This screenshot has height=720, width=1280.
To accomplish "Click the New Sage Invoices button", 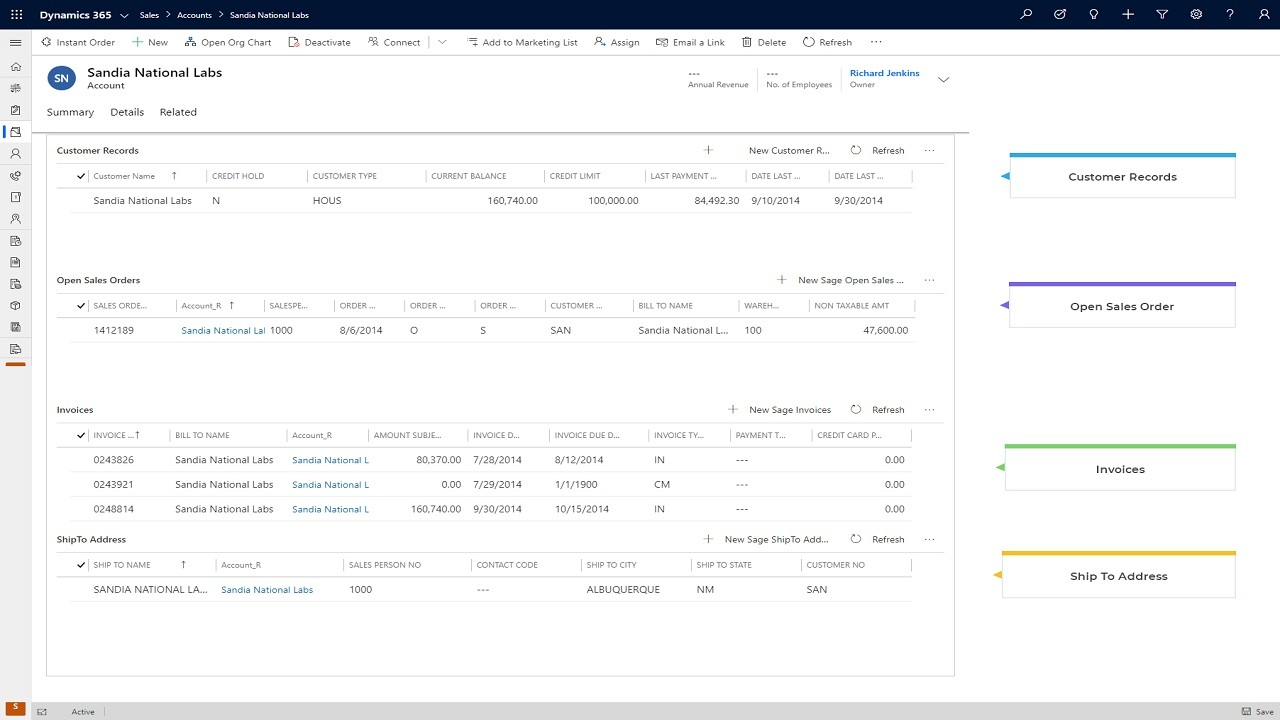I will (790, 409).
